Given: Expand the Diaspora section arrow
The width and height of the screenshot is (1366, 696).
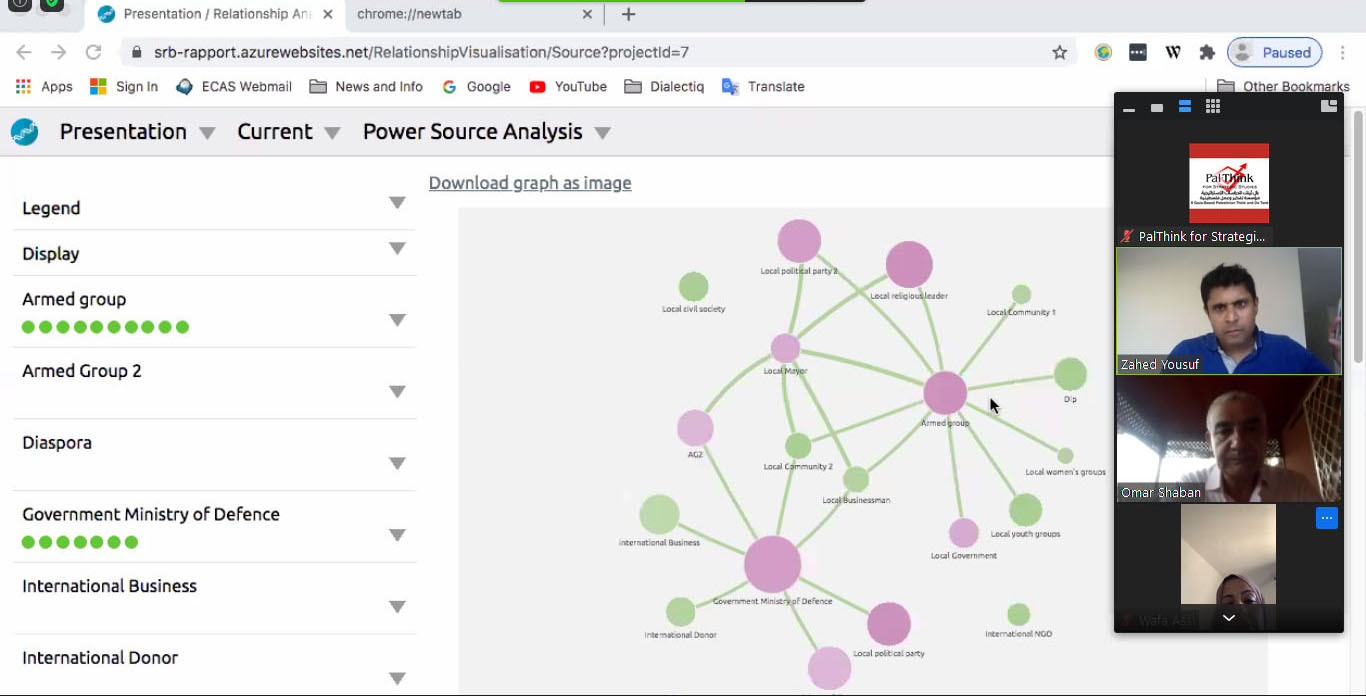Looking at the screenshot, I should (397, 464).
